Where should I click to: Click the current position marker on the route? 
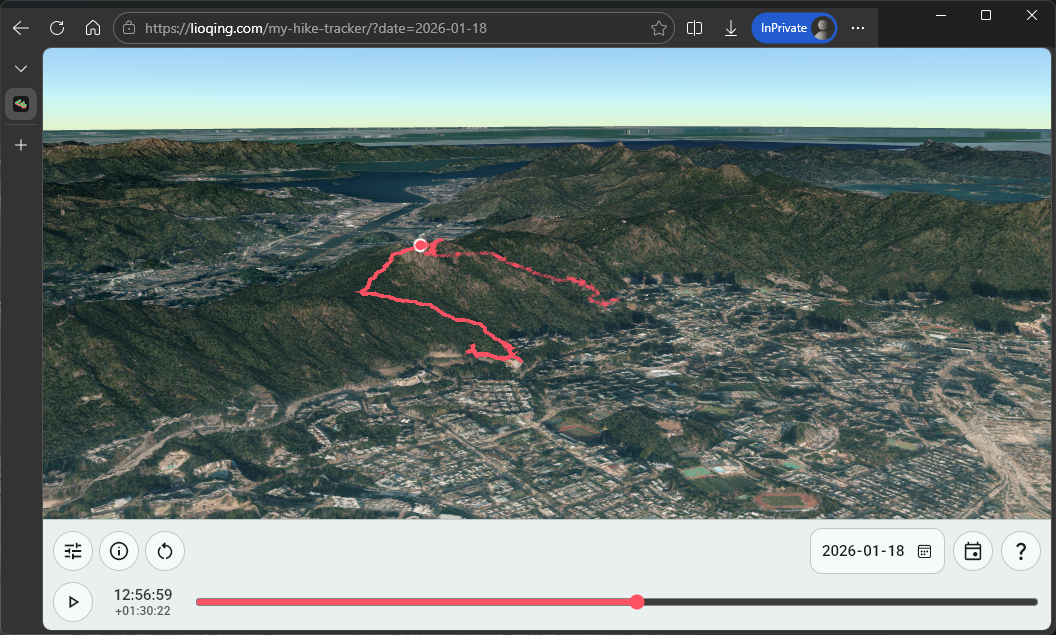pyautogui.click(x=420, y=244)
